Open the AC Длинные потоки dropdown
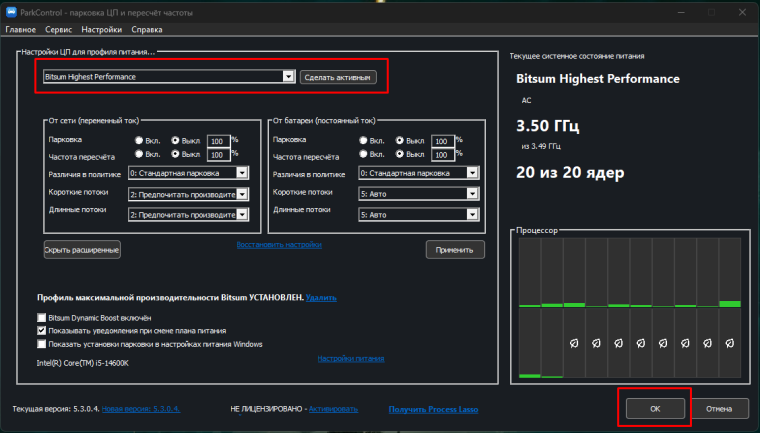The image size is (760, 433). tap(189, 215)
